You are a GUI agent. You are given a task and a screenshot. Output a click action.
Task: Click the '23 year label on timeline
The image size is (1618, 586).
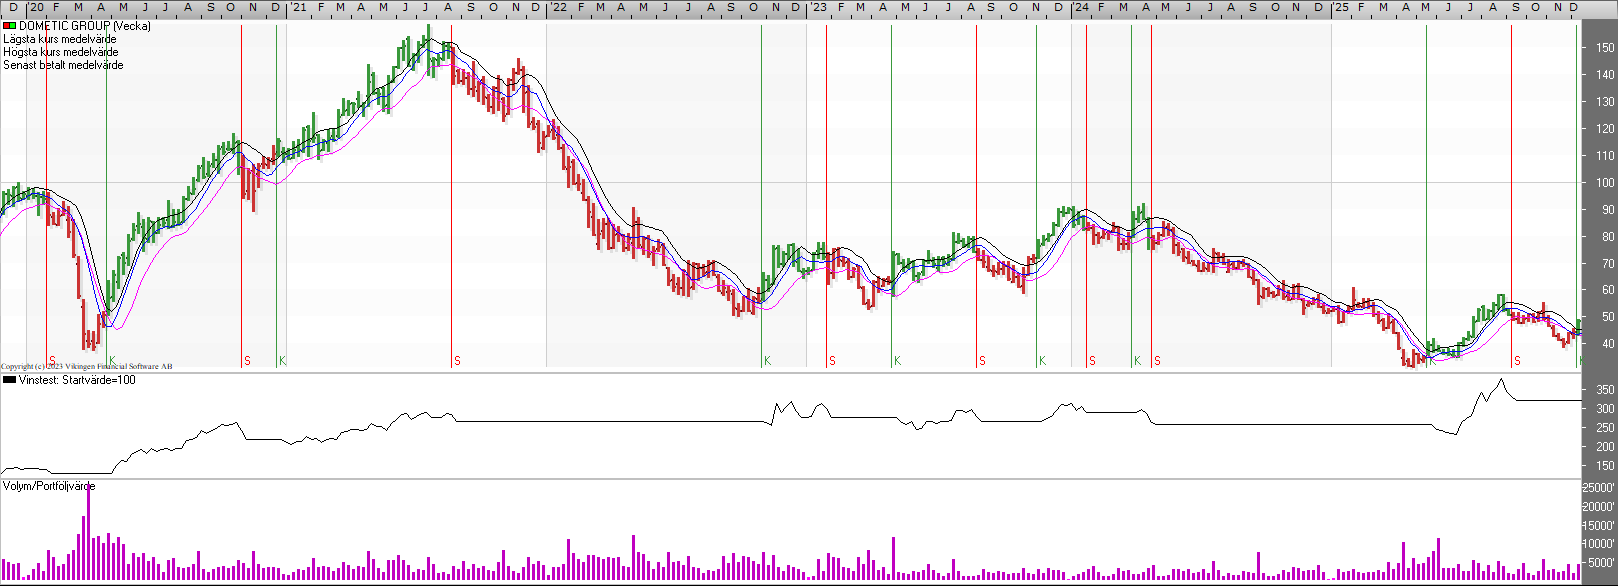point(819,8)
